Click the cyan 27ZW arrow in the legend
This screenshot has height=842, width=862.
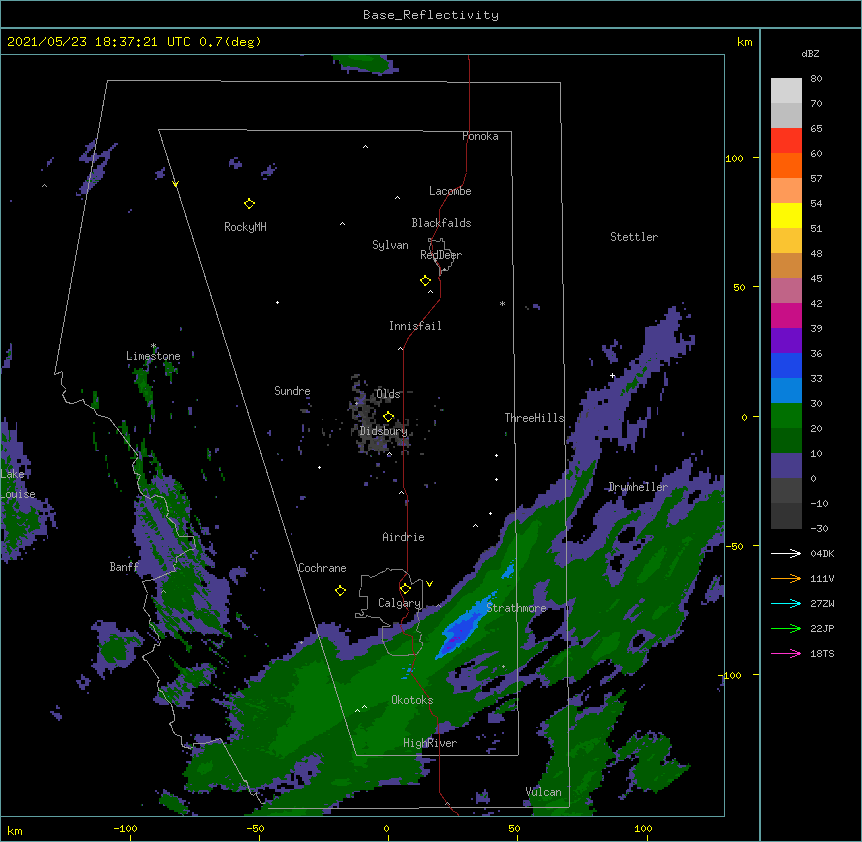[x=786, y=603]
